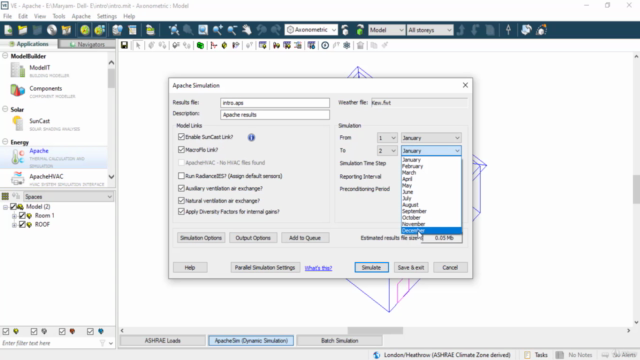Select December from the month list
This screenshot has height=360, width=640.
click(431, 230)
